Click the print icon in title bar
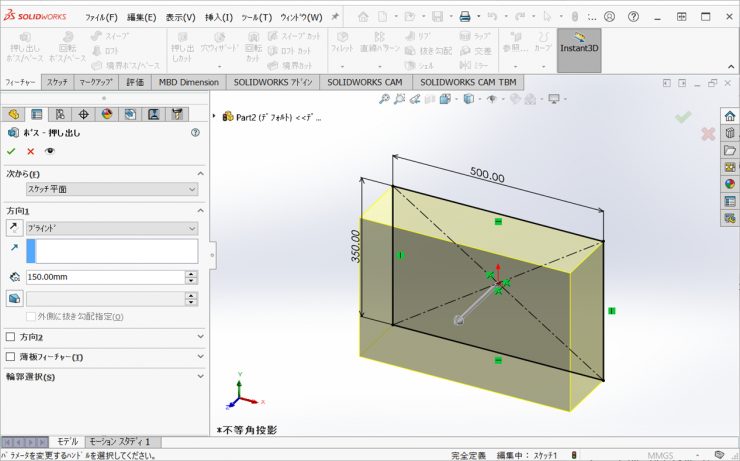The width and height of the screenshot is (740, 461). [x=464, y=17]
